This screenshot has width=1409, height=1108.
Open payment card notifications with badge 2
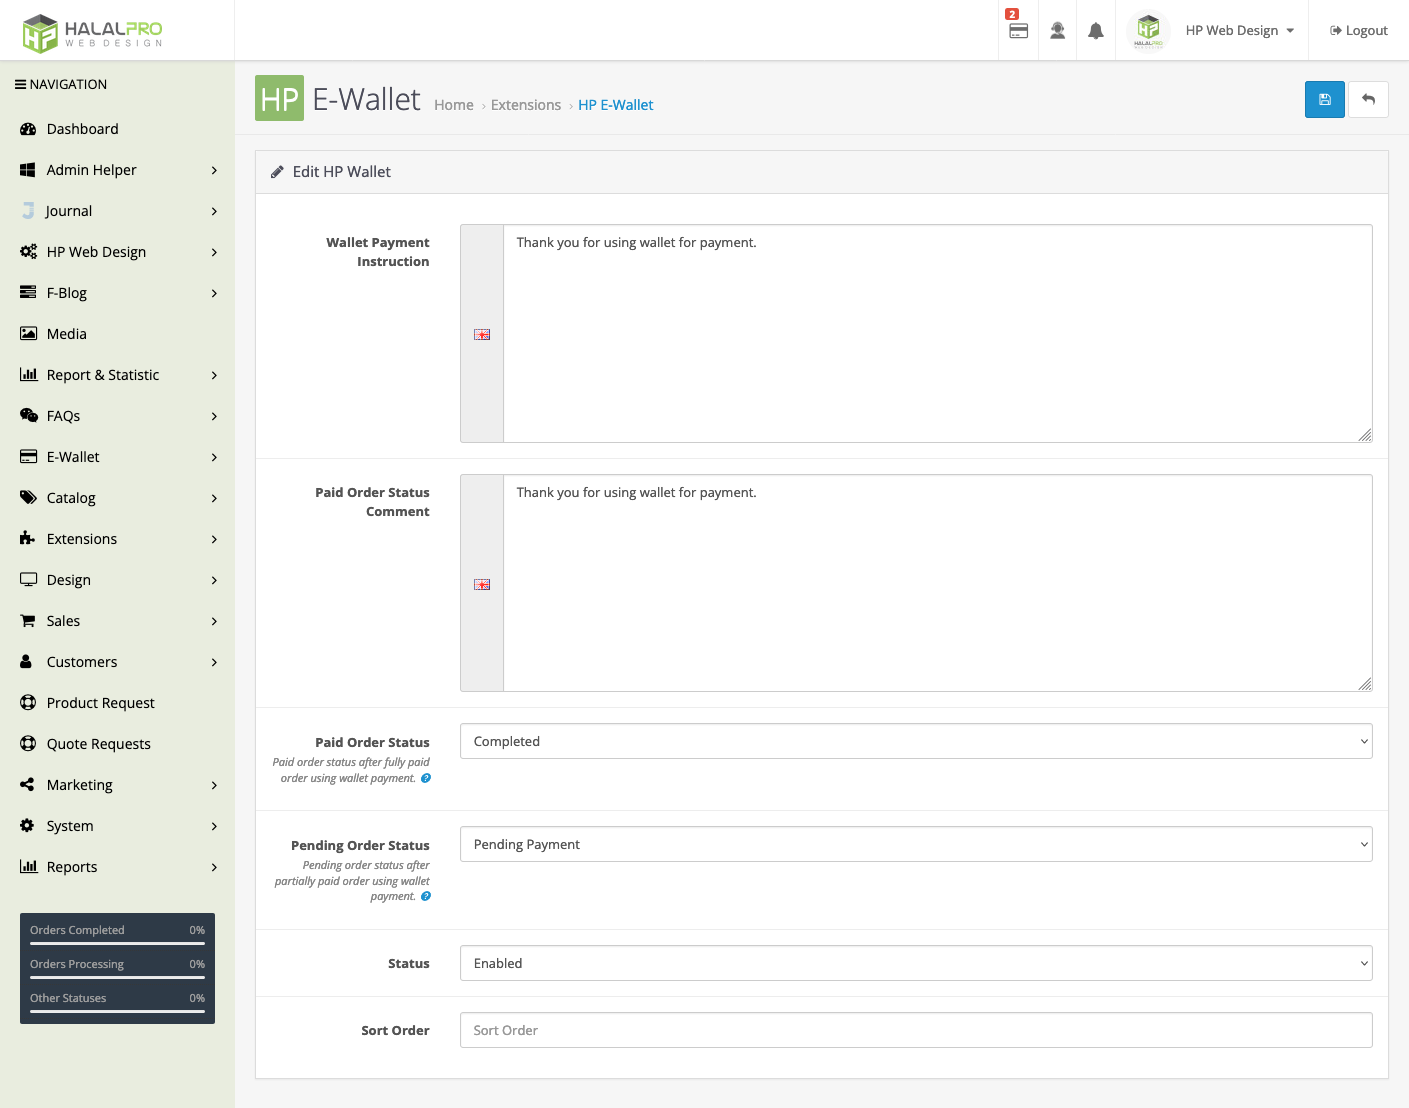[x=1018, y=30]
